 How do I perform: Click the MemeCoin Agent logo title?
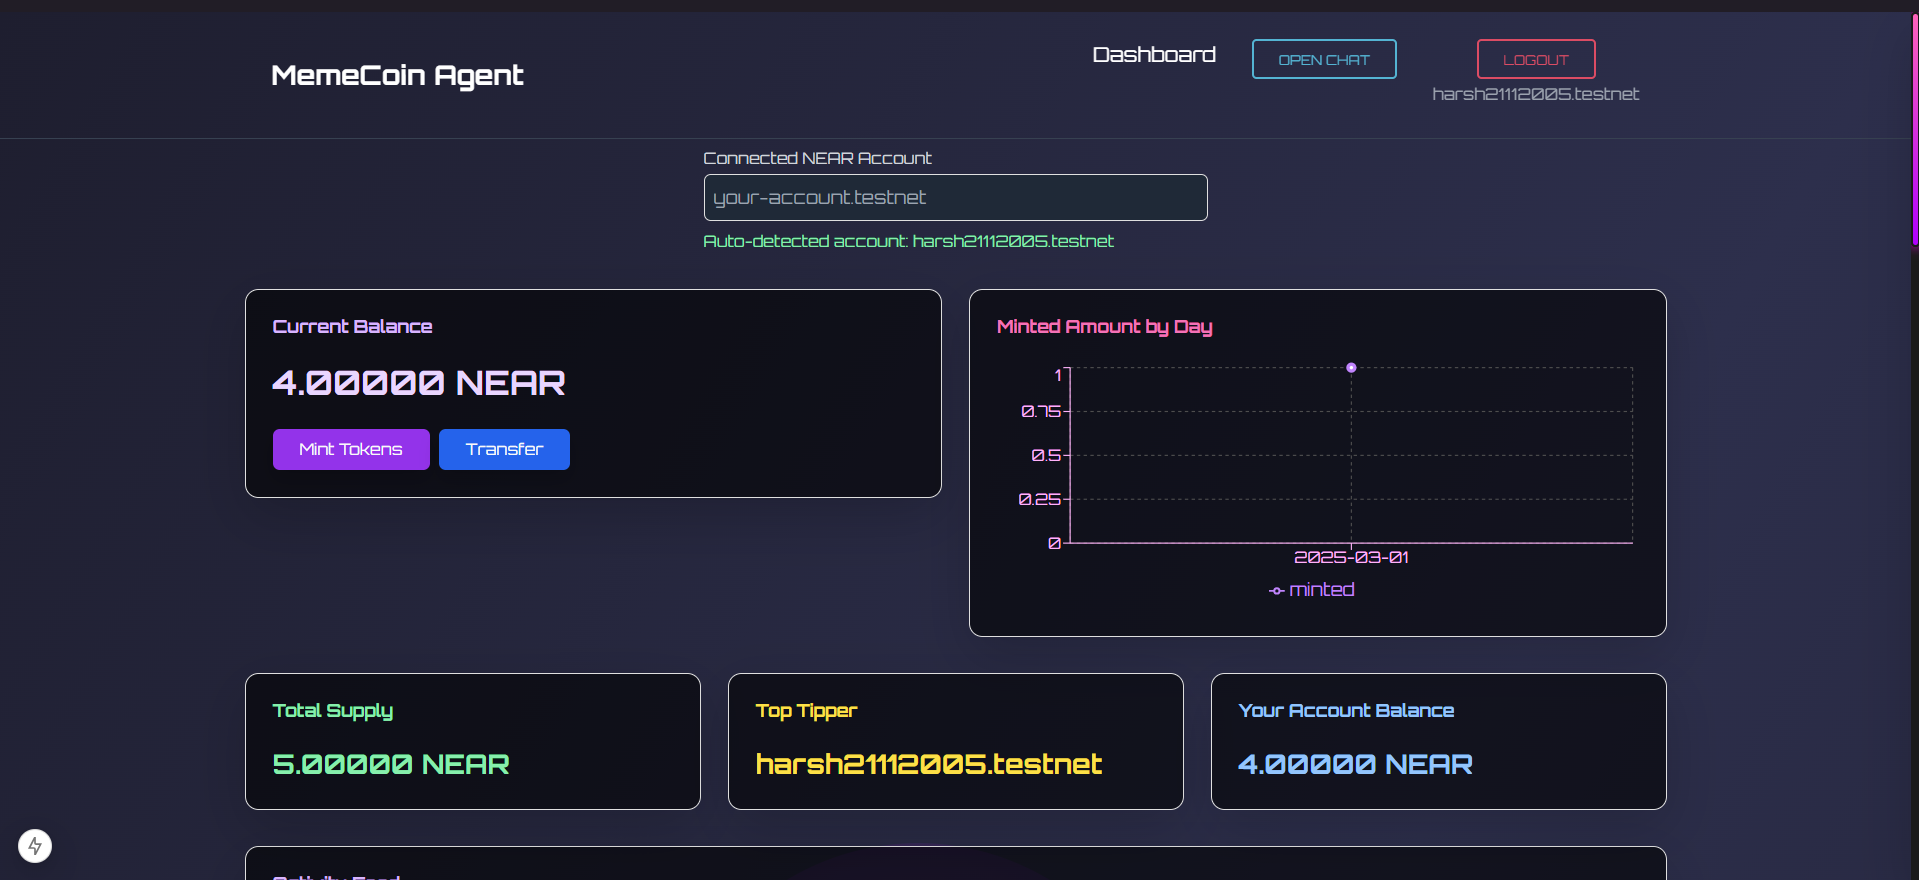coord(397,75)
